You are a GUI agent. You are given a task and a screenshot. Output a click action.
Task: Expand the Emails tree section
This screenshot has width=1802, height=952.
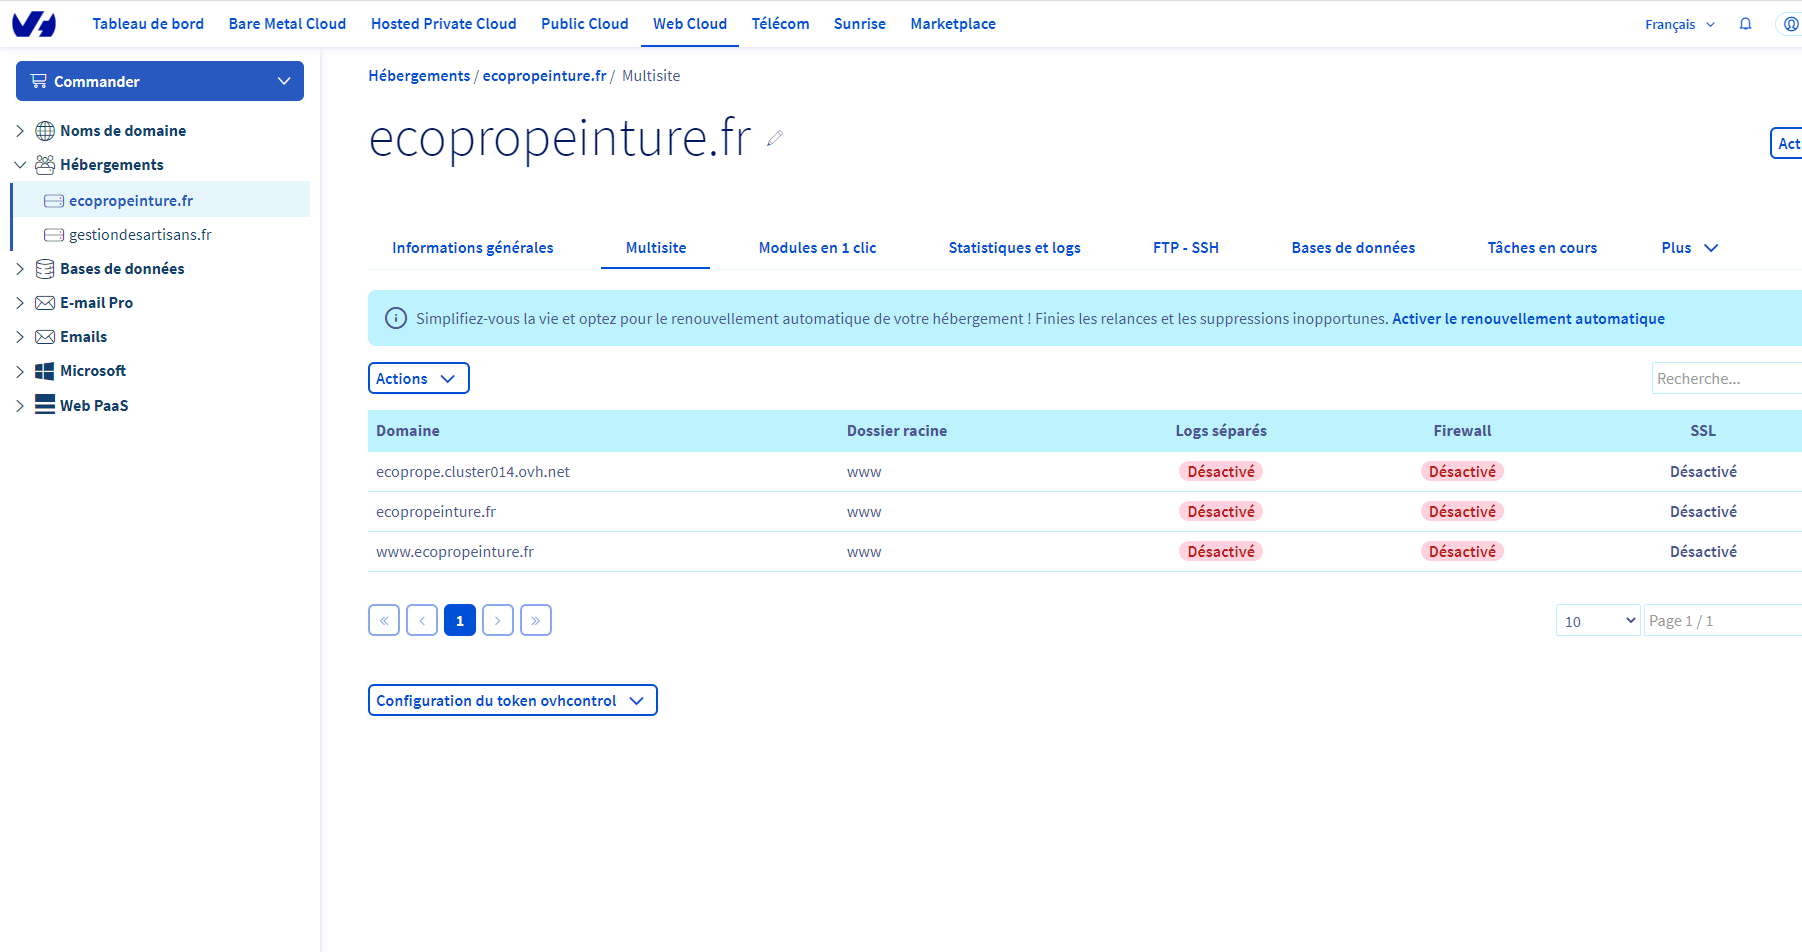pos(20,337)
